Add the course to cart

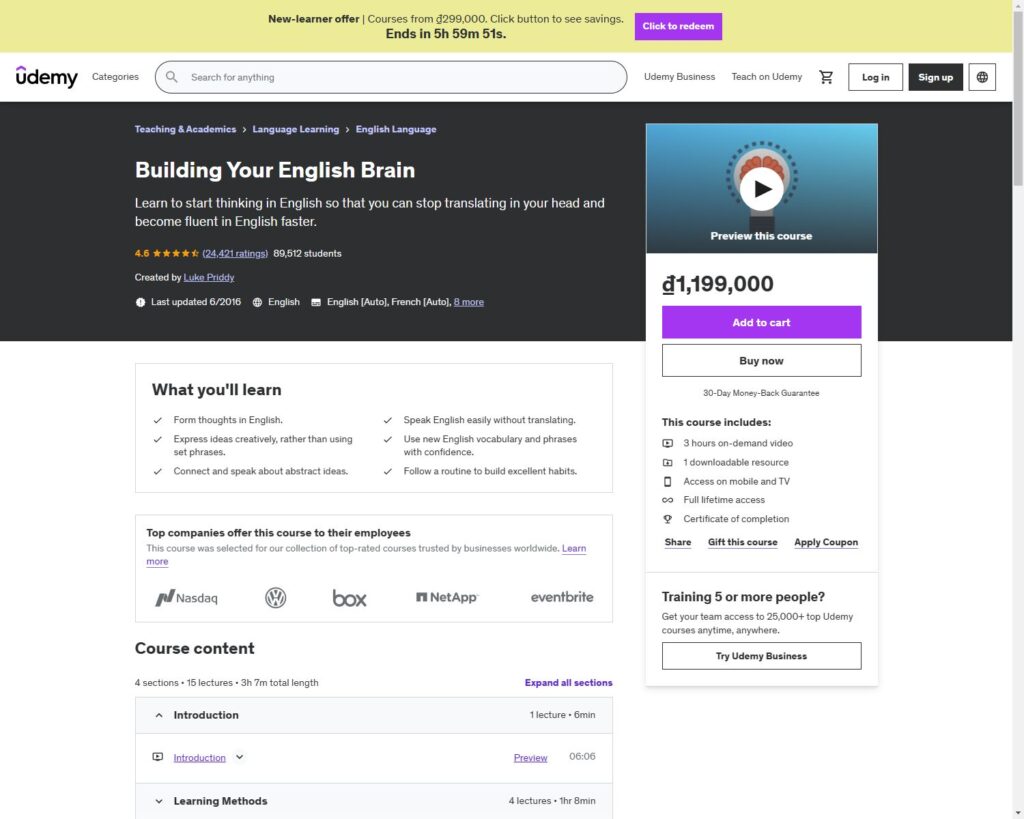pos(761,322)
